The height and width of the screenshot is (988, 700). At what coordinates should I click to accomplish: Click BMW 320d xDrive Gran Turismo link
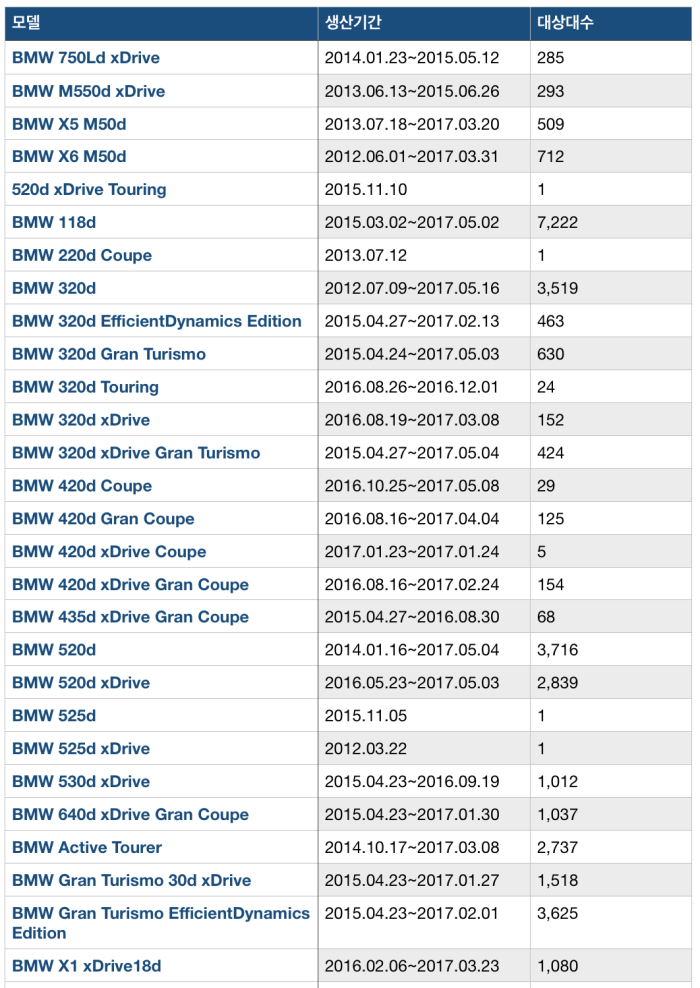click(136, 453)
